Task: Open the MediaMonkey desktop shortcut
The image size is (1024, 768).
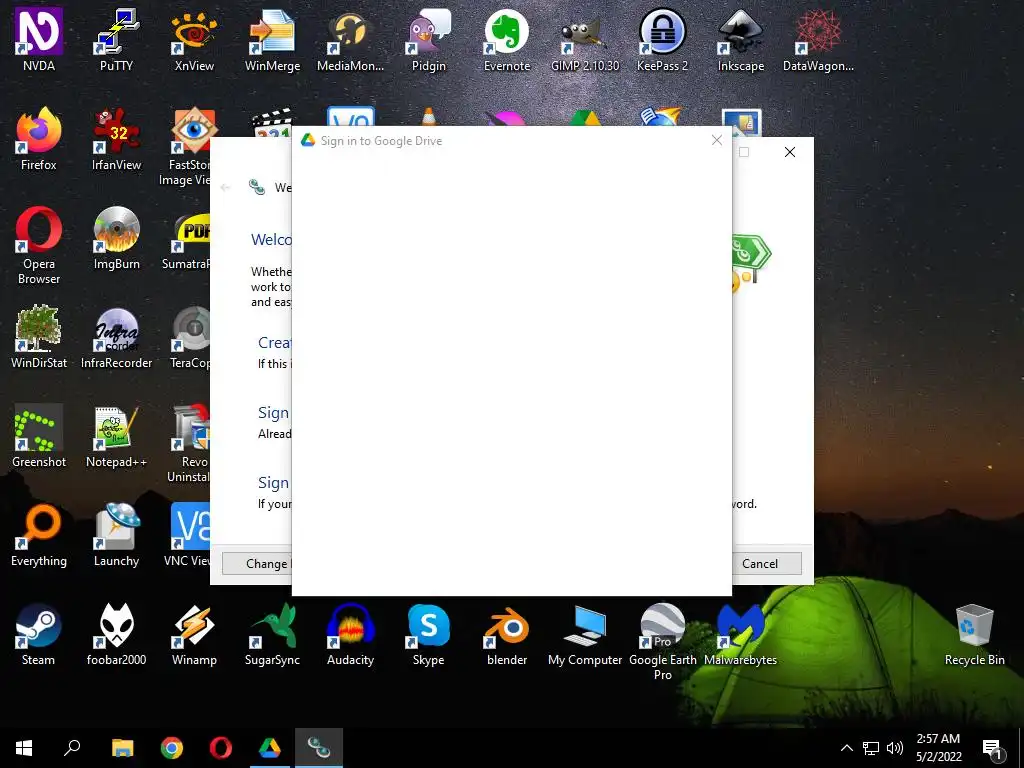Action: pos(350,39)
